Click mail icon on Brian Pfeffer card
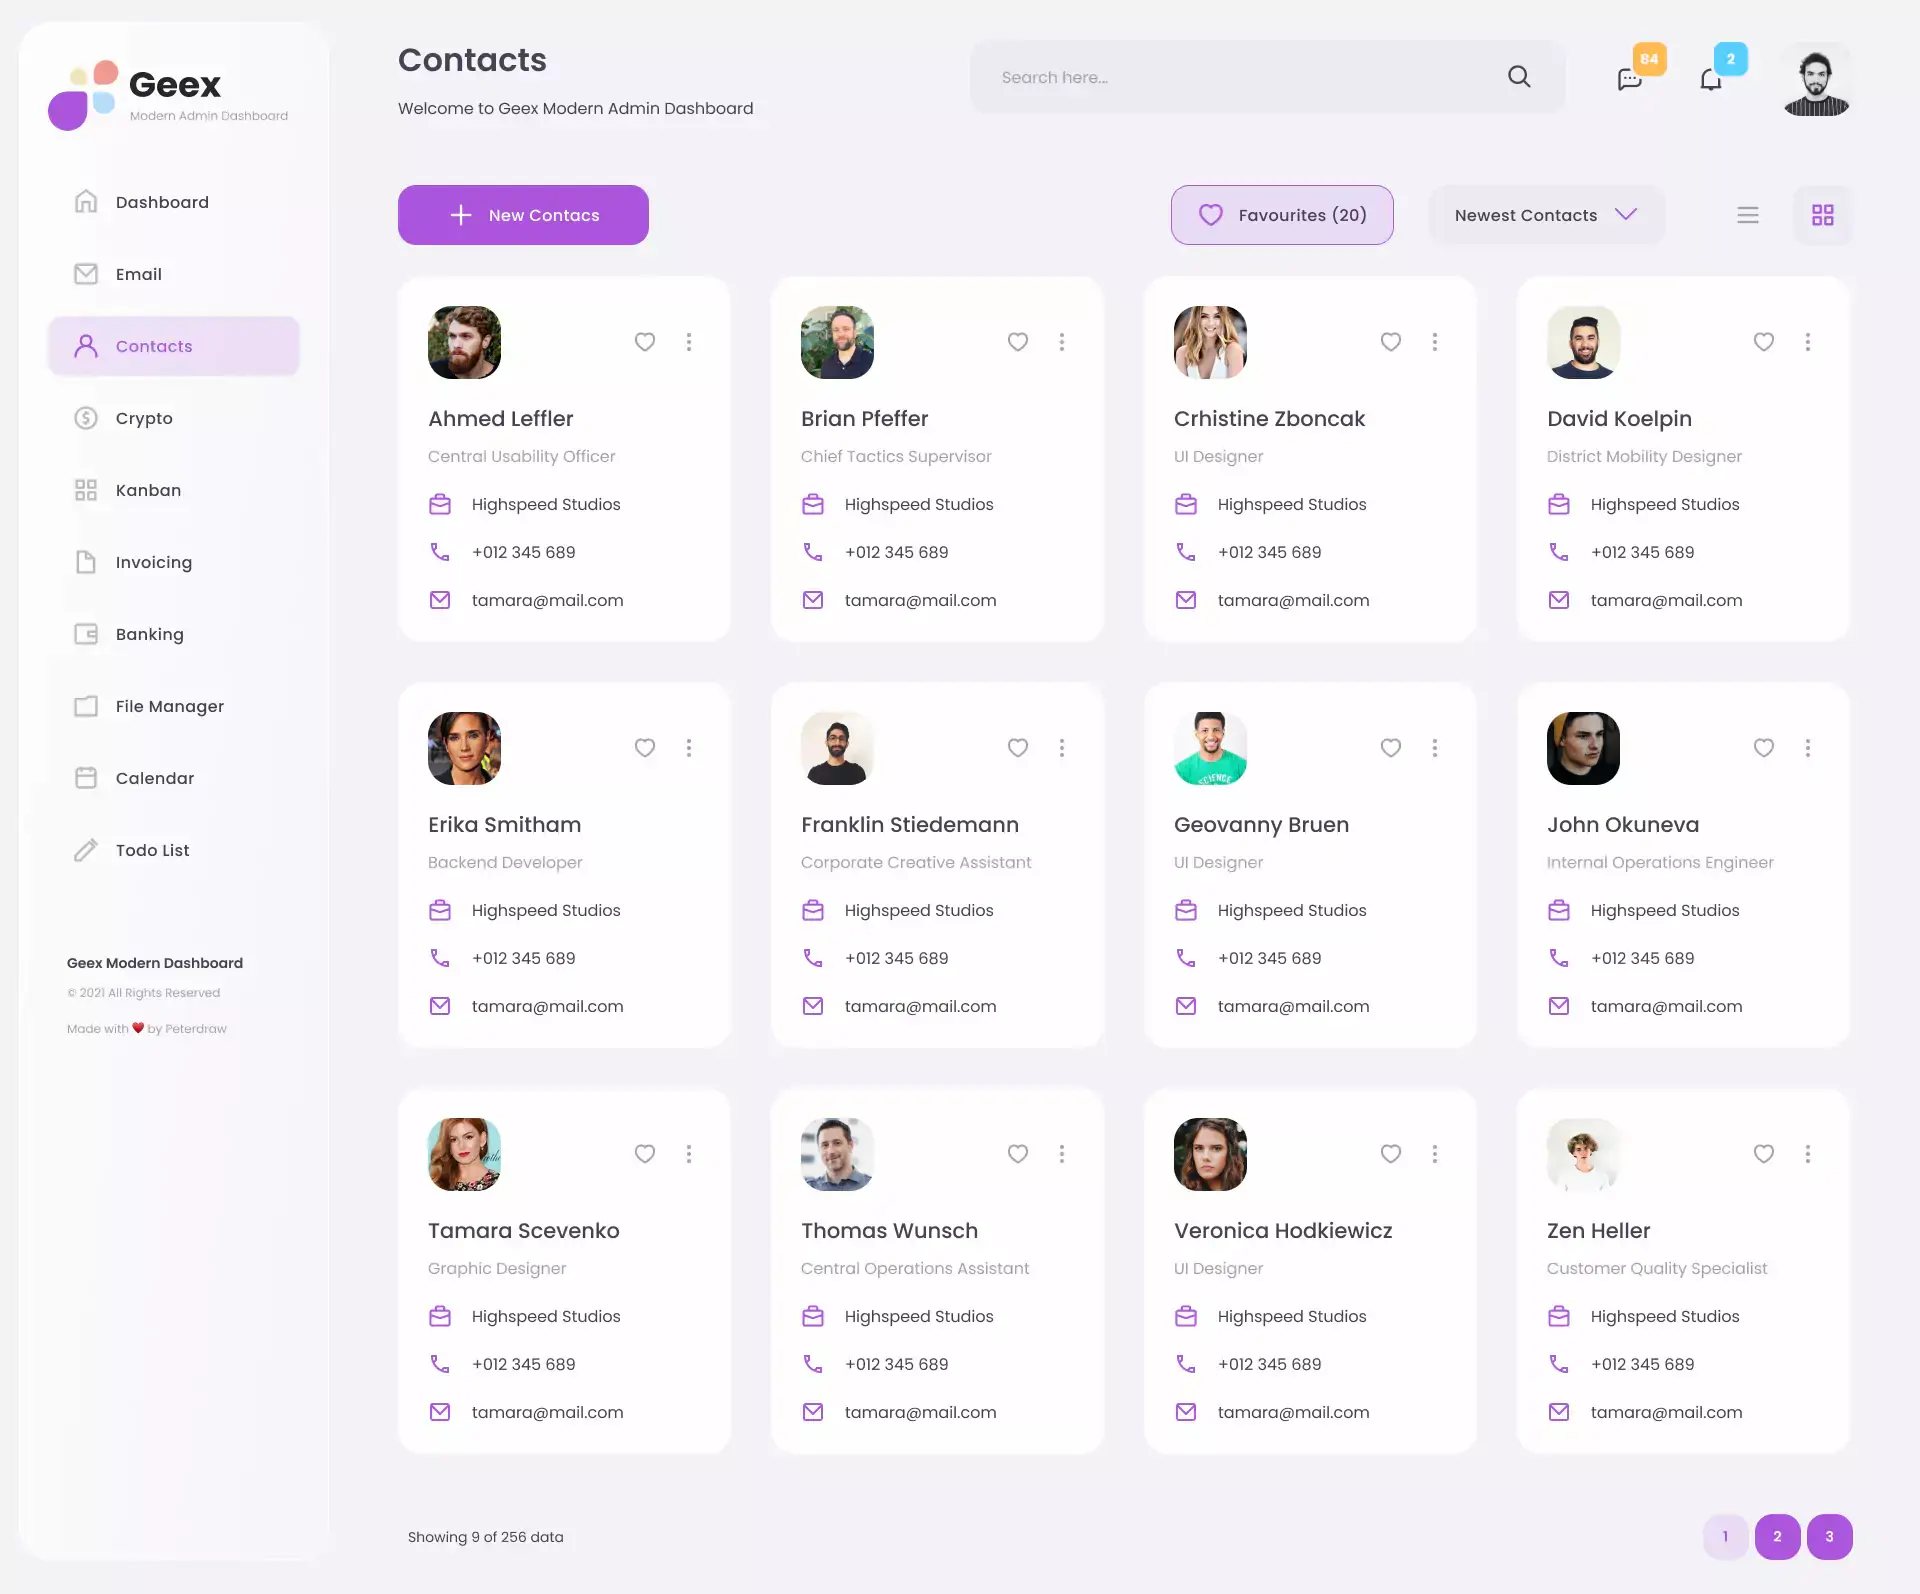The height and width of the screenshot is (1594, 1920). click(x=813, y=600)
